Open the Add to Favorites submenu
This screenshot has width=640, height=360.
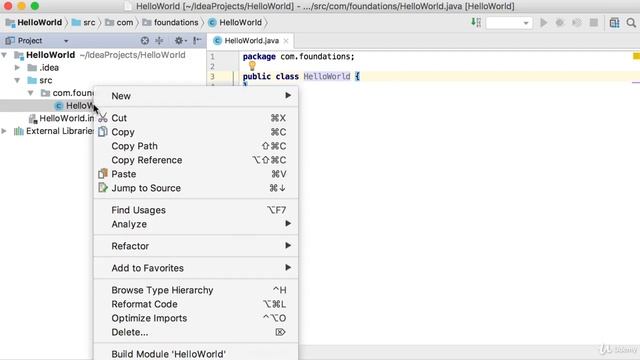196,268
